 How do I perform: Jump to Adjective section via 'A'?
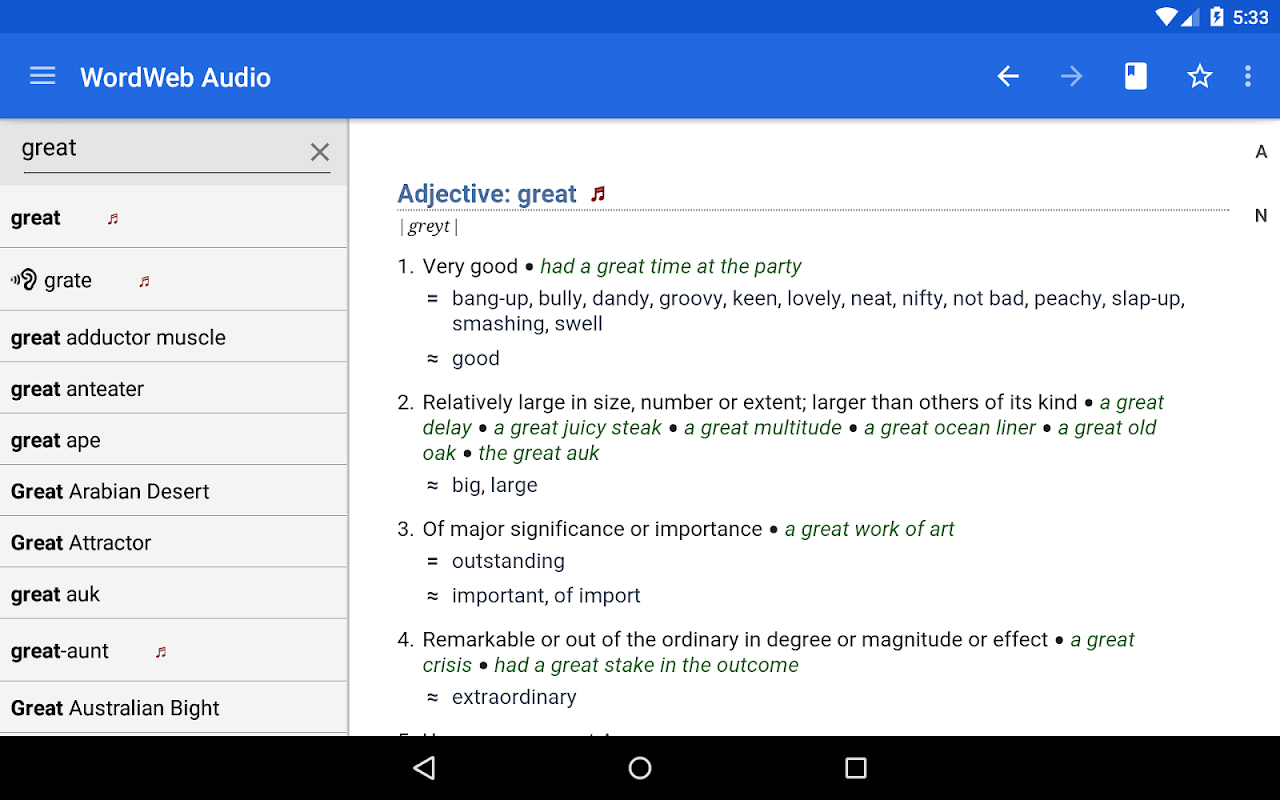(x=1261, y=152)
